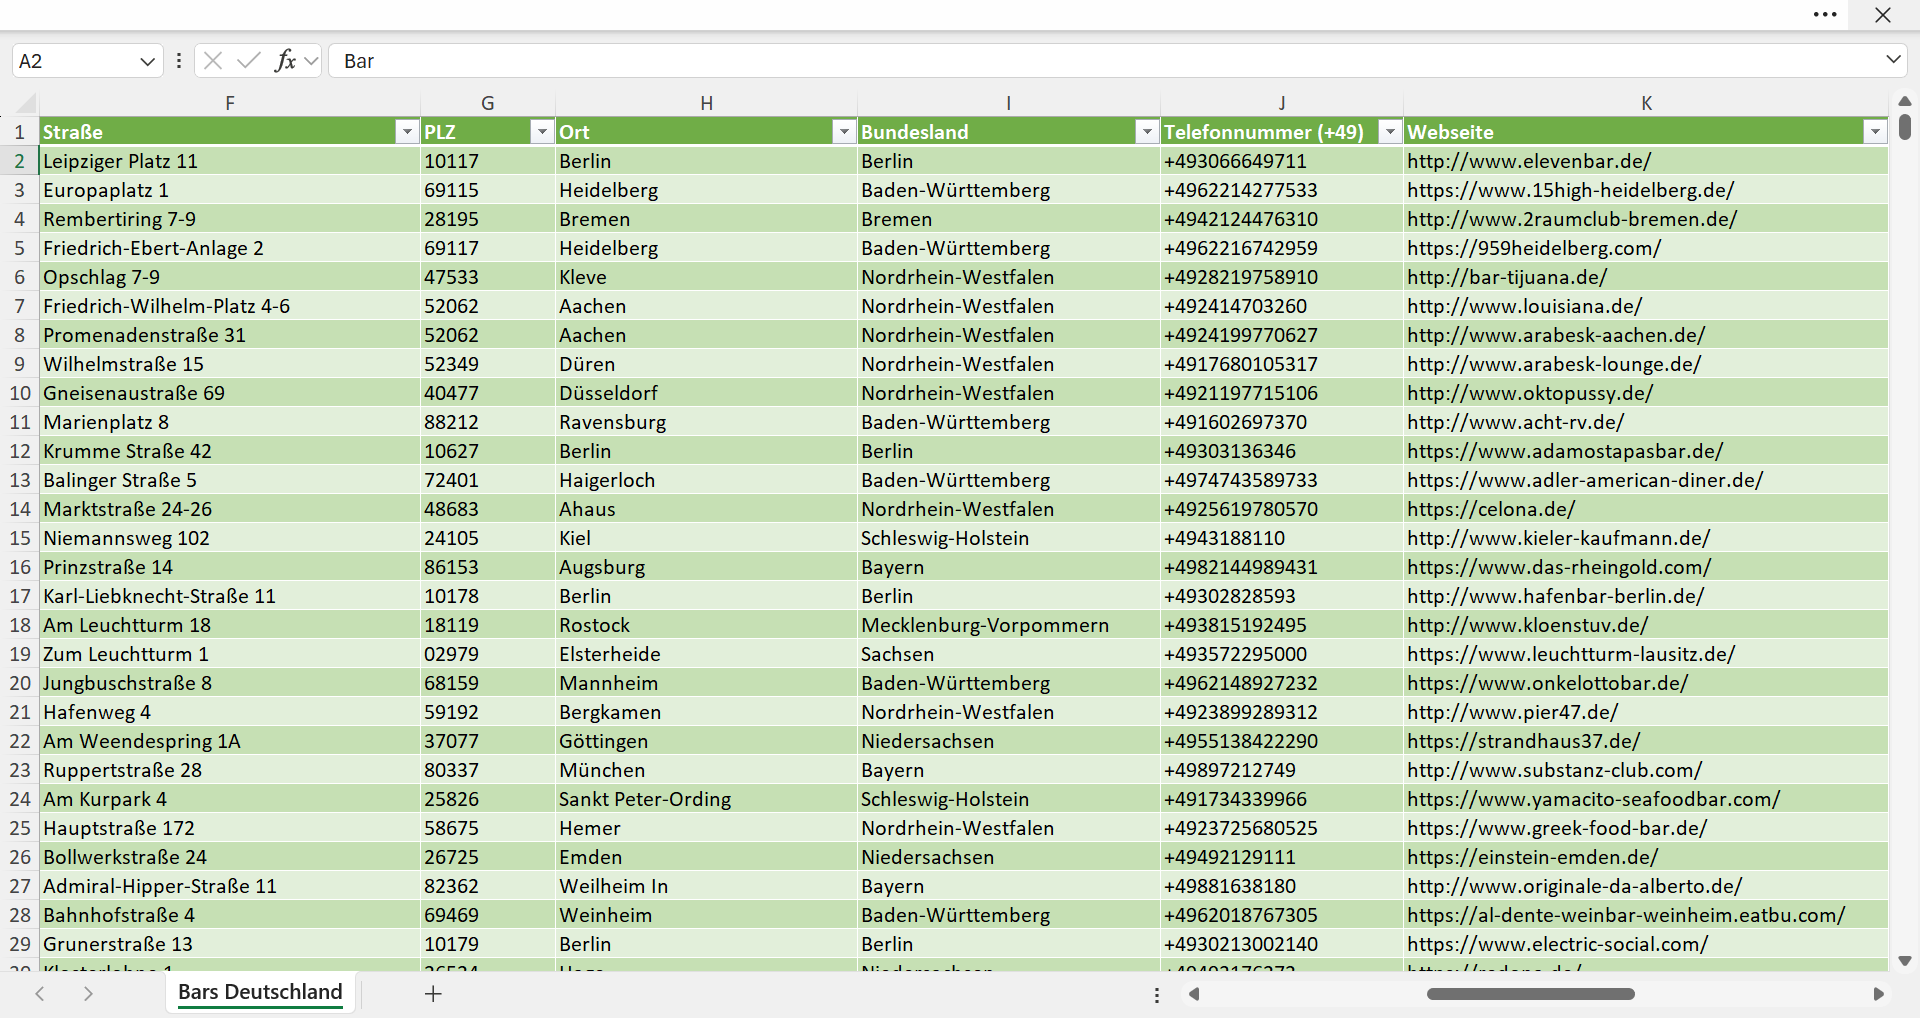Open link http://www.elevenbar.de/
1920x1018 pixels.
click(x=1529, y=161)
